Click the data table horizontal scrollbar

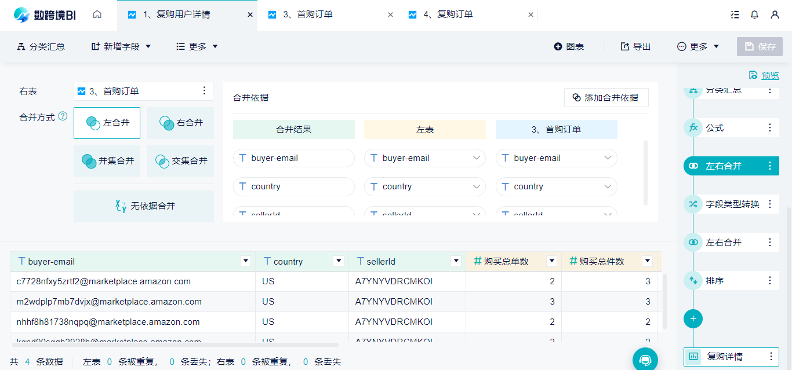tap(174, 345)
